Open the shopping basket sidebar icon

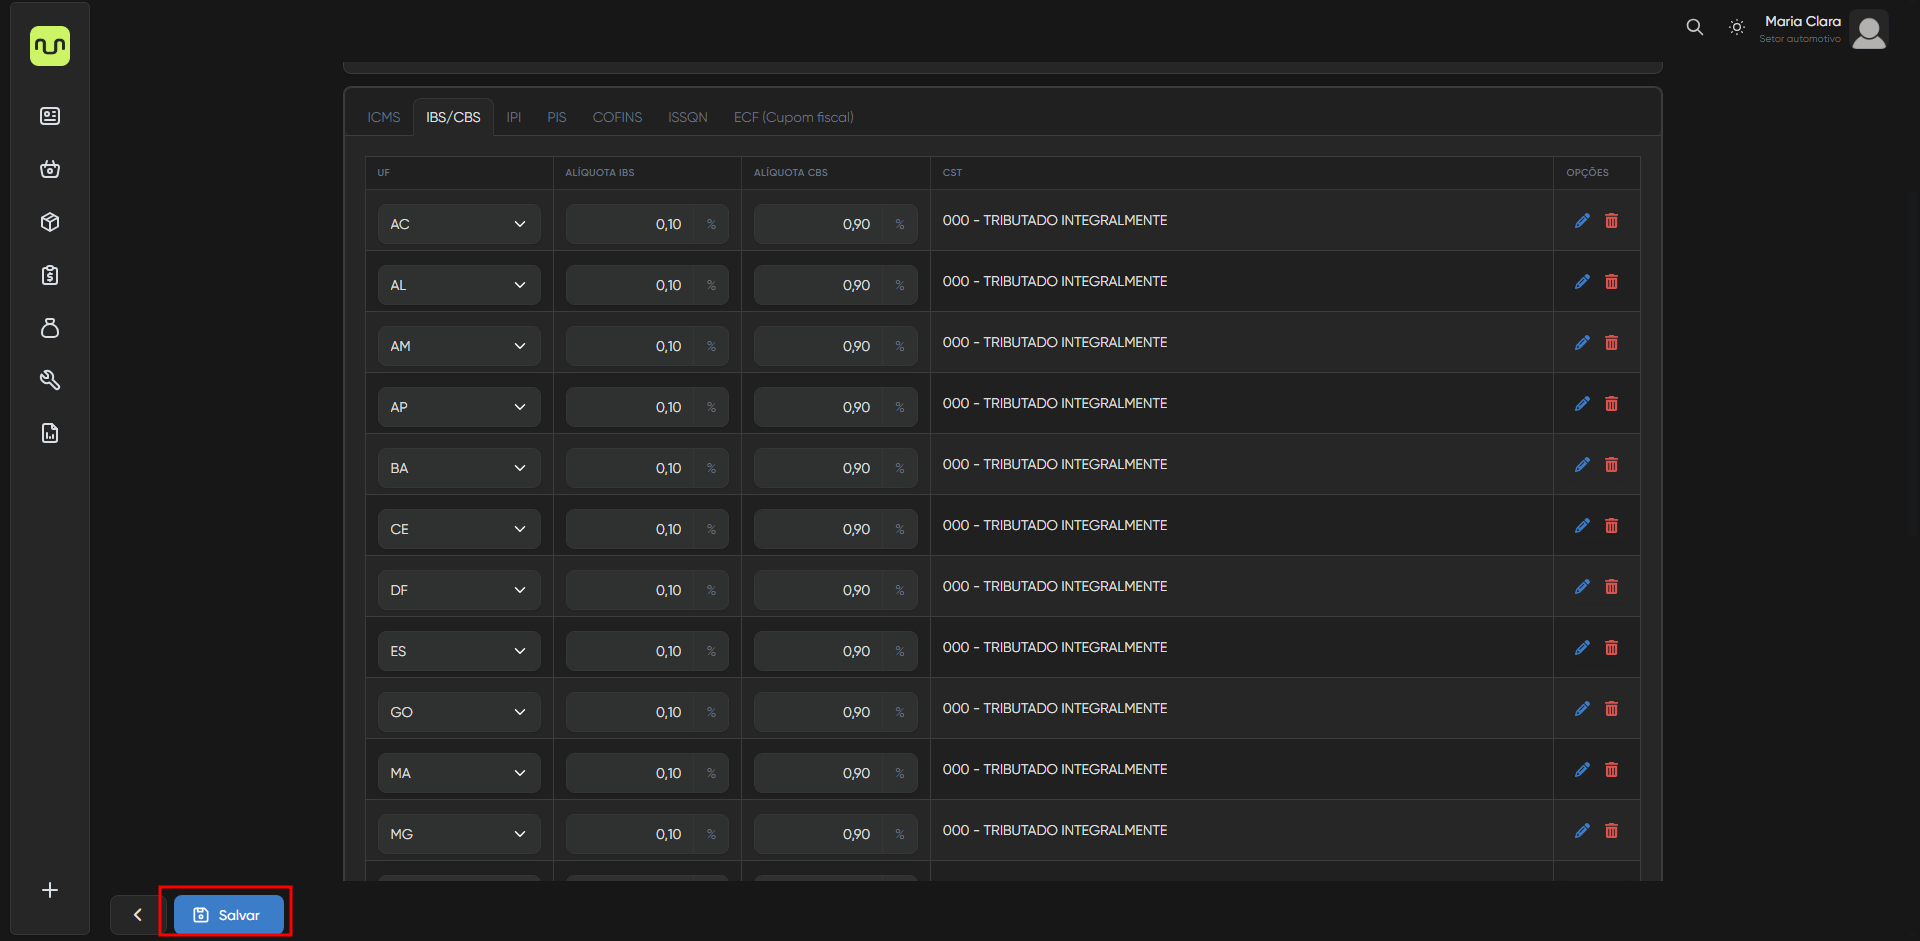[50, 169]
